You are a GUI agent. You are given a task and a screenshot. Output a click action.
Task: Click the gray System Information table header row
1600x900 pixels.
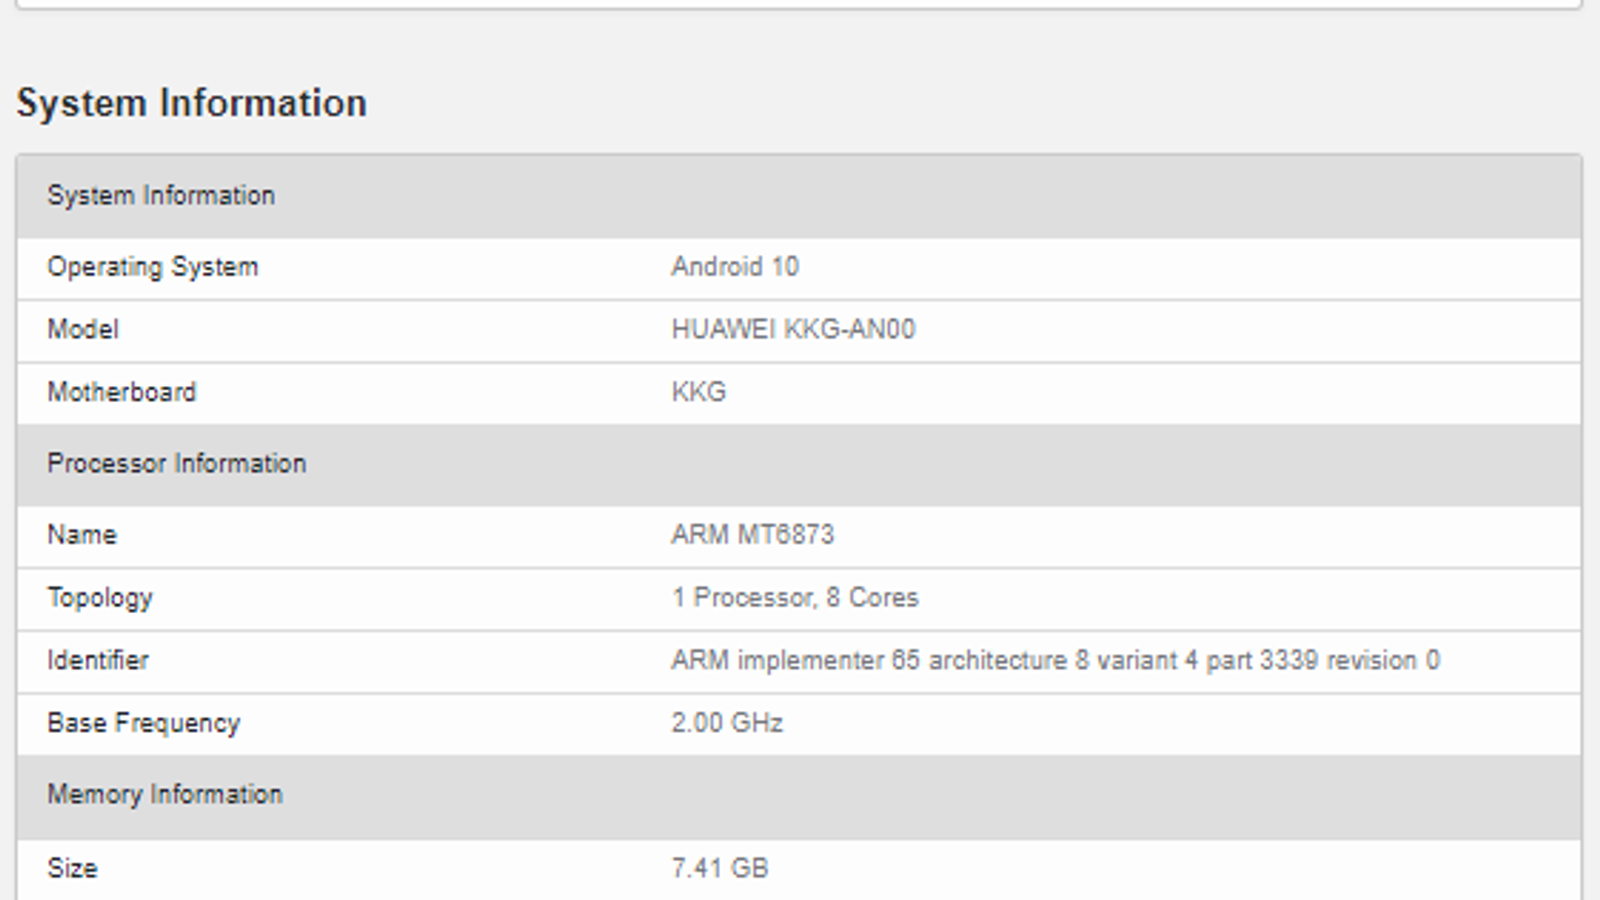coord(161,195)
